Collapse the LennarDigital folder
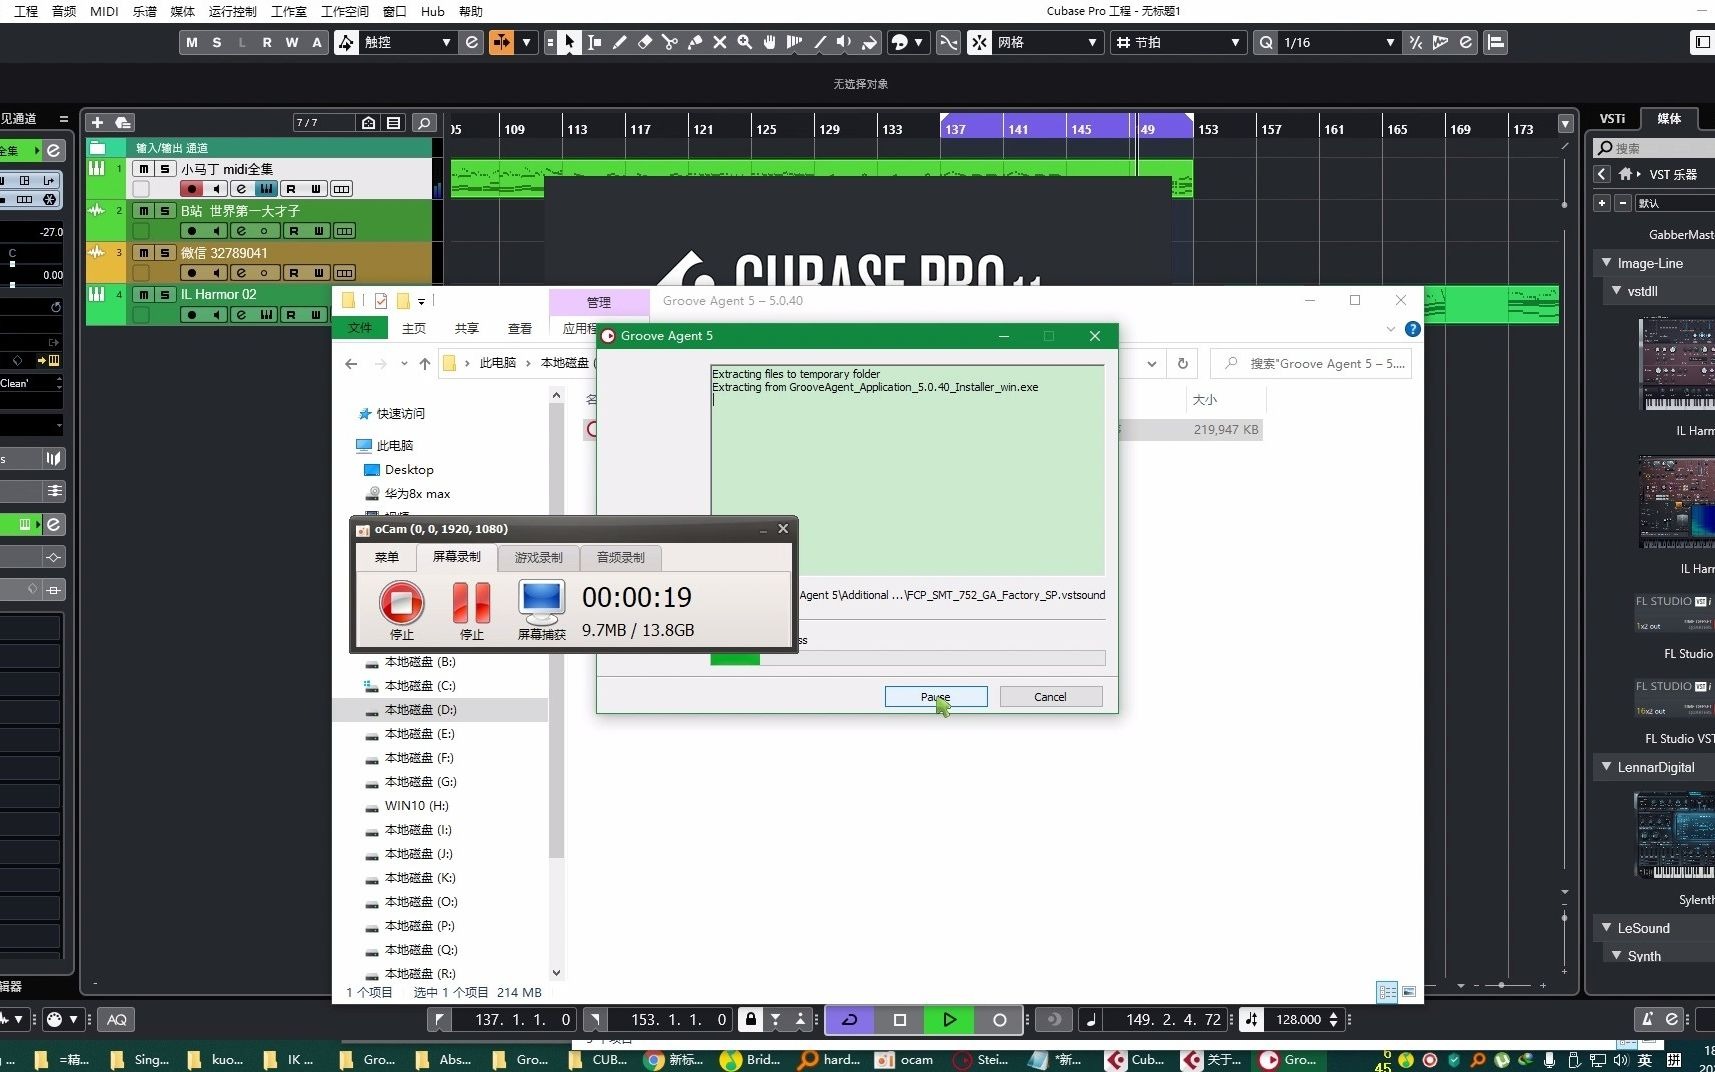Screen dimensions: 1715x1072 [1606, 767]
